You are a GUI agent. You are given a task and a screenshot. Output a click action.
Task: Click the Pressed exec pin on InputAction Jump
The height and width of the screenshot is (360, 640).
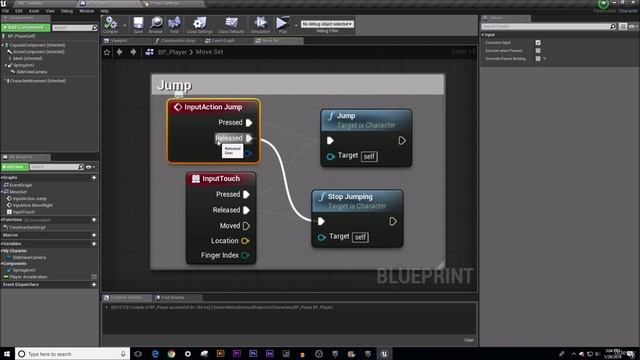pyautogui.click(x=249, y=122)
